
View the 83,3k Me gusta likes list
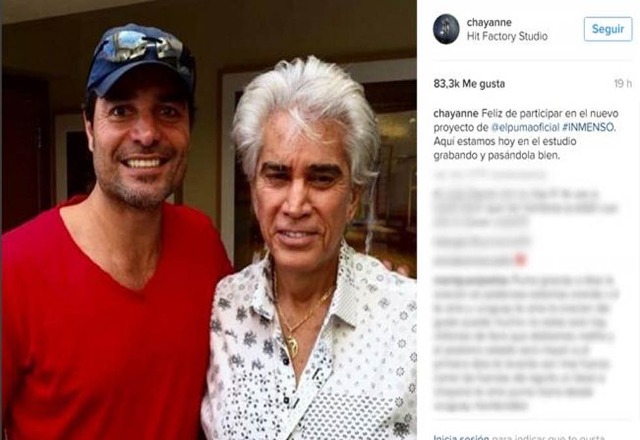(469, 84)
